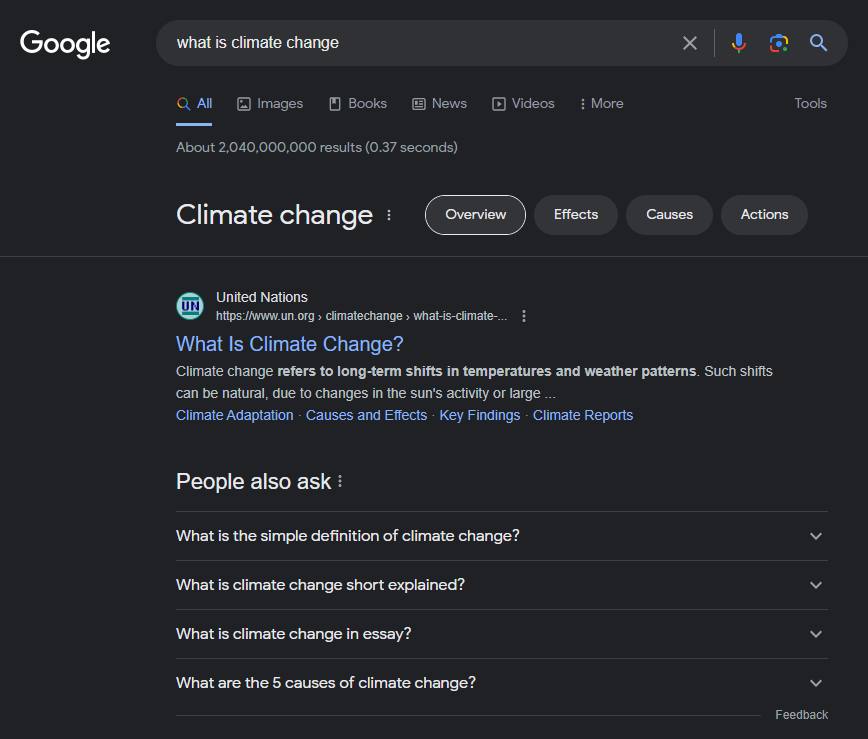Open People also ask options menu
This screenshot has width=868, height=739.
[x=340, y=481]
